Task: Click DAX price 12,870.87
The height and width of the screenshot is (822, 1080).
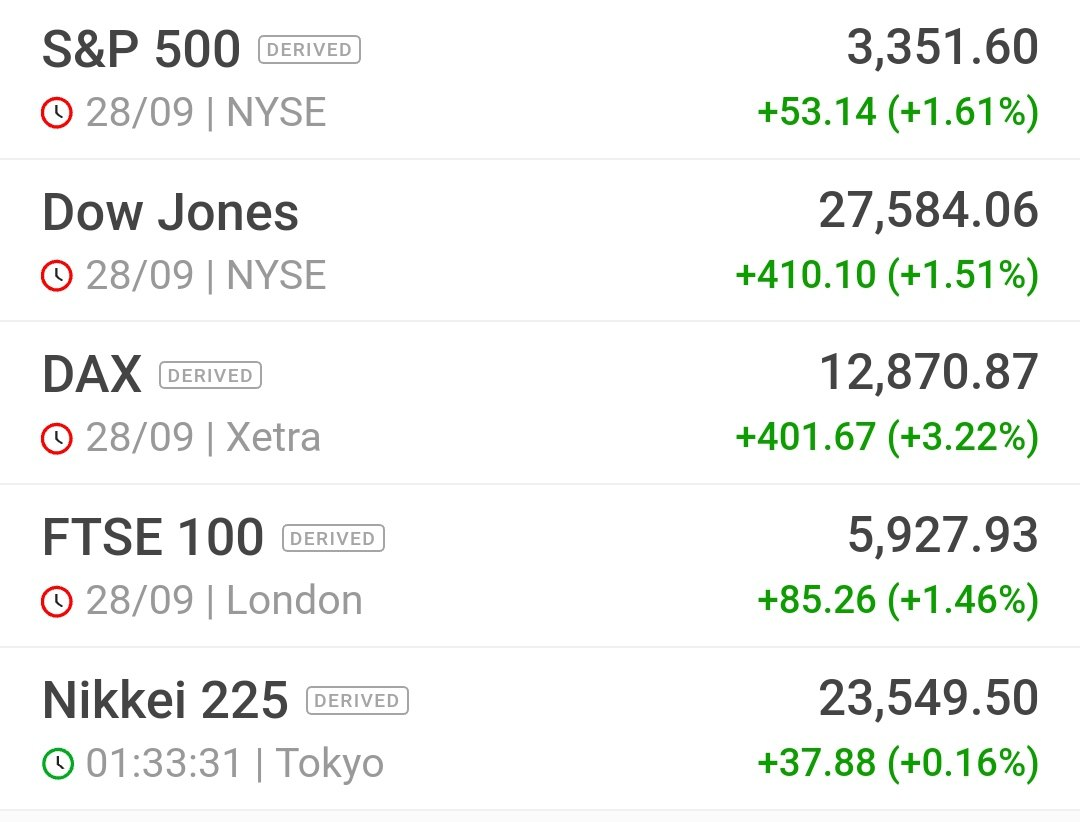Action: coord(928,373)
